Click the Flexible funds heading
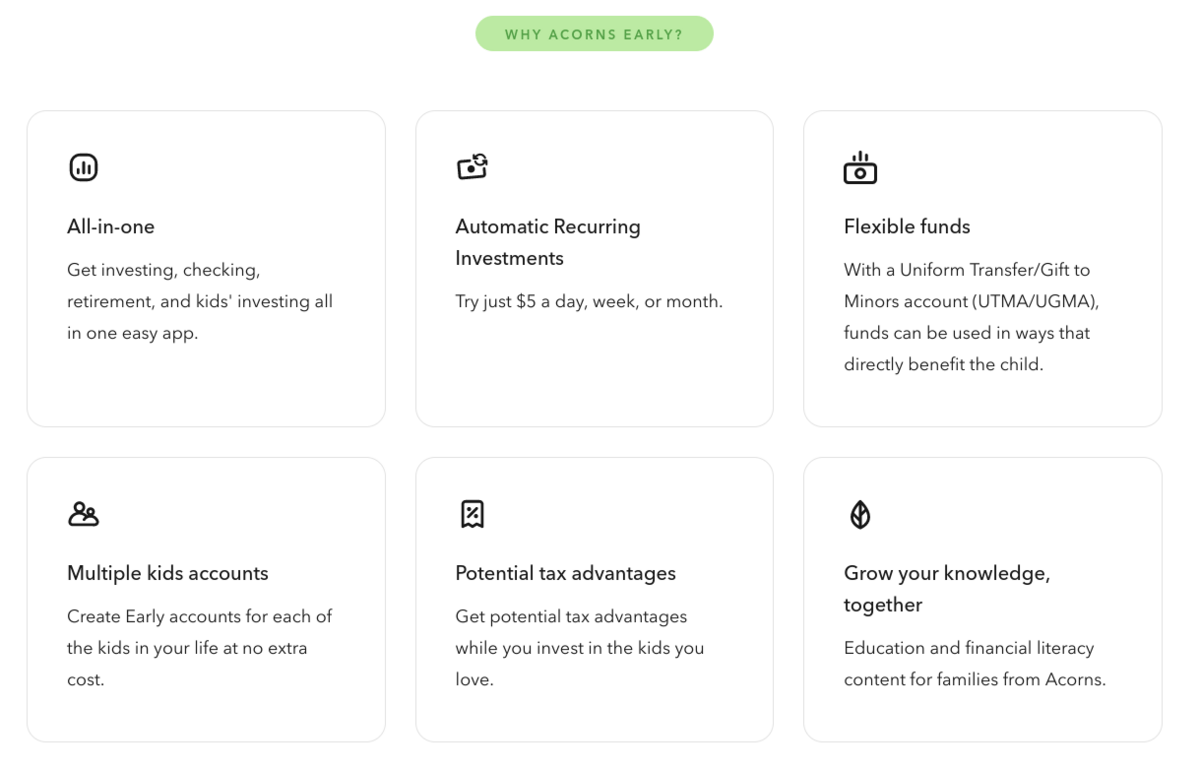 tap(907, 227)
